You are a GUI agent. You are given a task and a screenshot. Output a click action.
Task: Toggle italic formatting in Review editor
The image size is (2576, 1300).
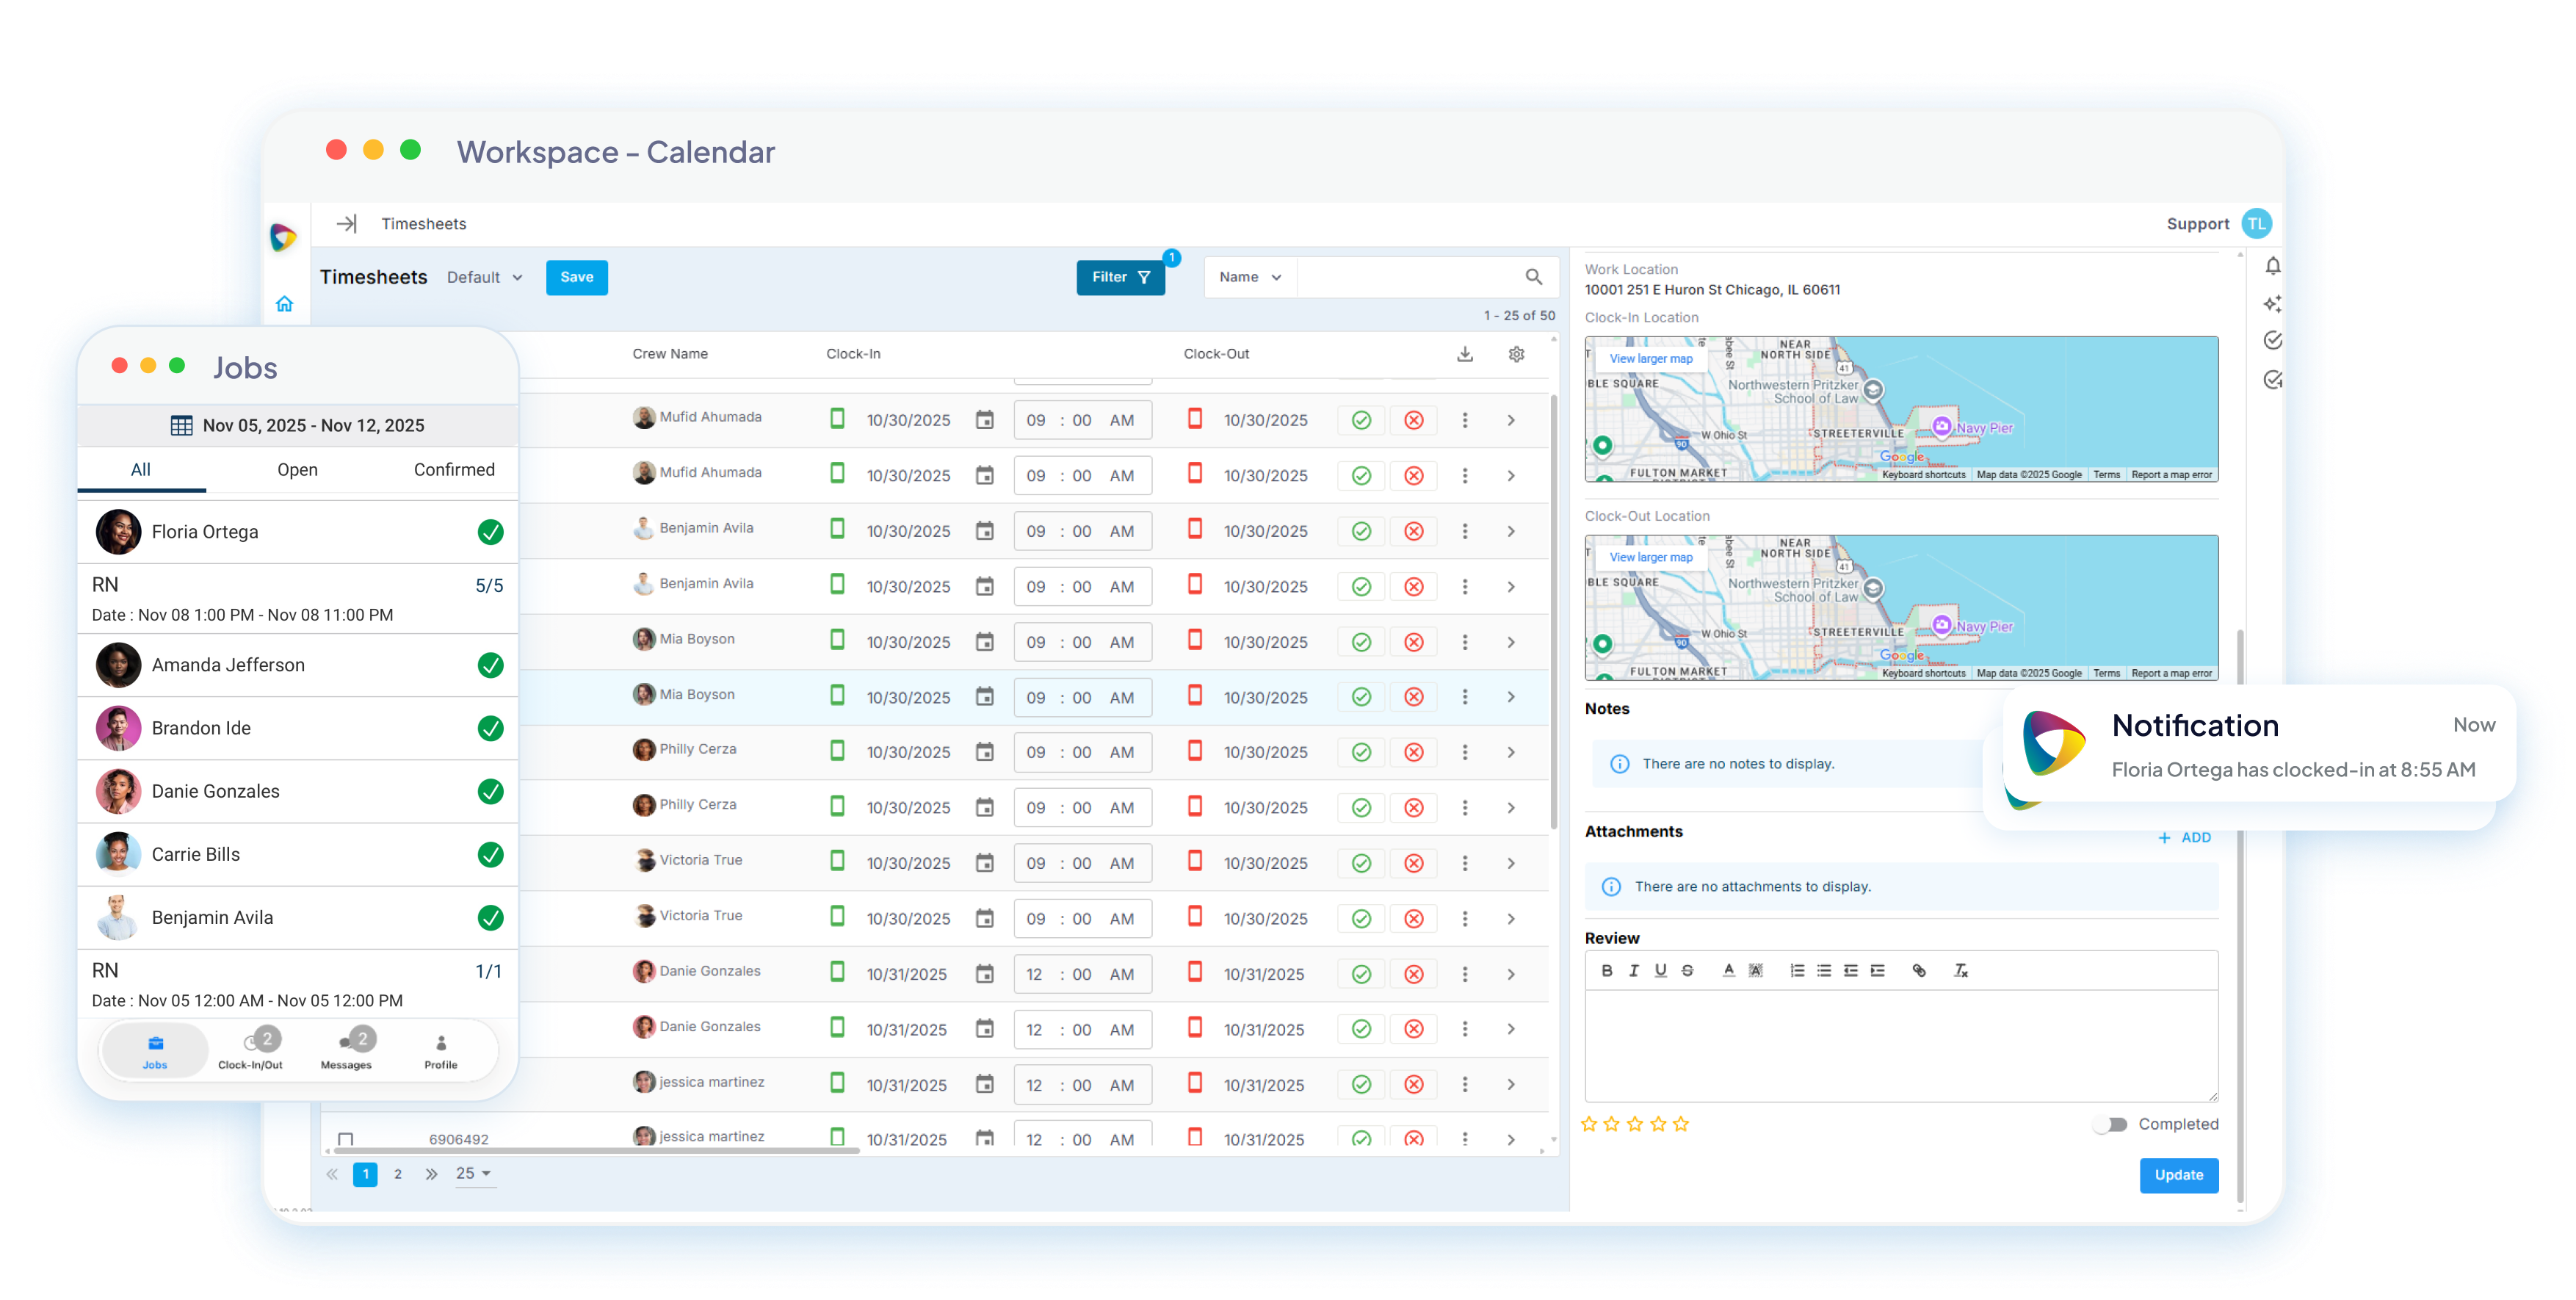[x=1633, y=970]
